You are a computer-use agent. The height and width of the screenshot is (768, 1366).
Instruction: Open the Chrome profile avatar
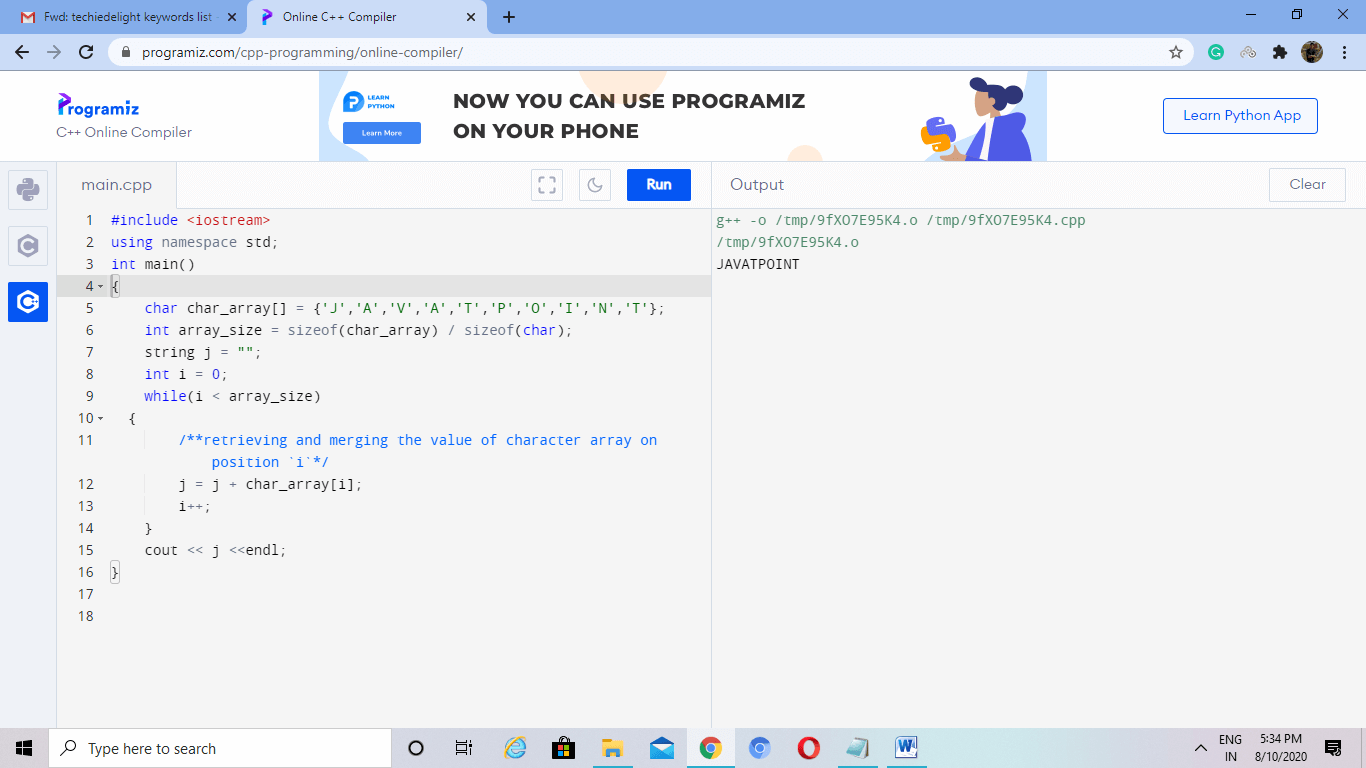coord(1312,51)
